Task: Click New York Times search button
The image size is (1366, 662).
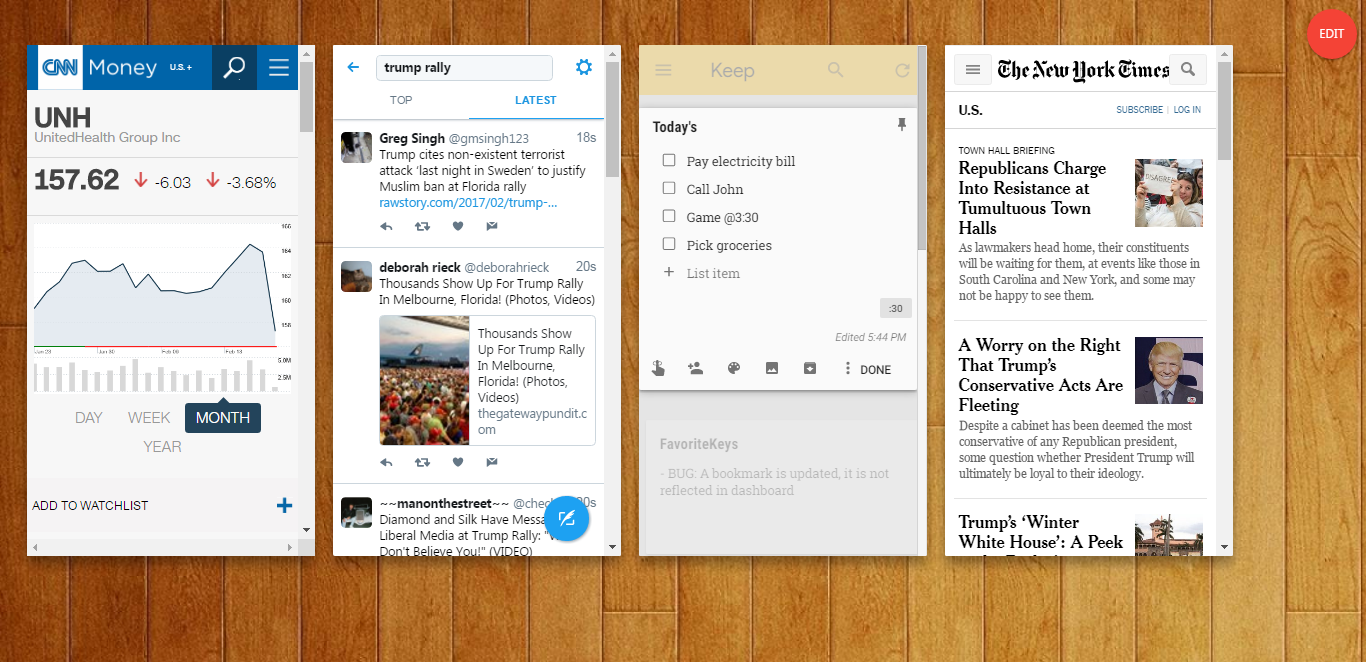Action: click(x=1188, y=69)
